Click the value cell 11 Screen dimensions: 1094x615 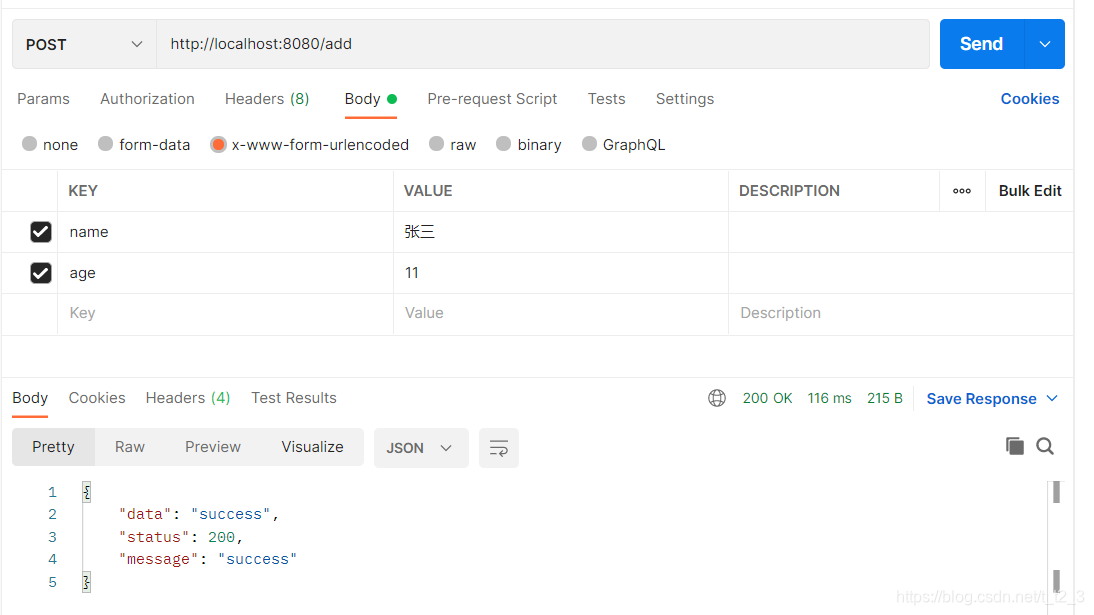point(561,273)
